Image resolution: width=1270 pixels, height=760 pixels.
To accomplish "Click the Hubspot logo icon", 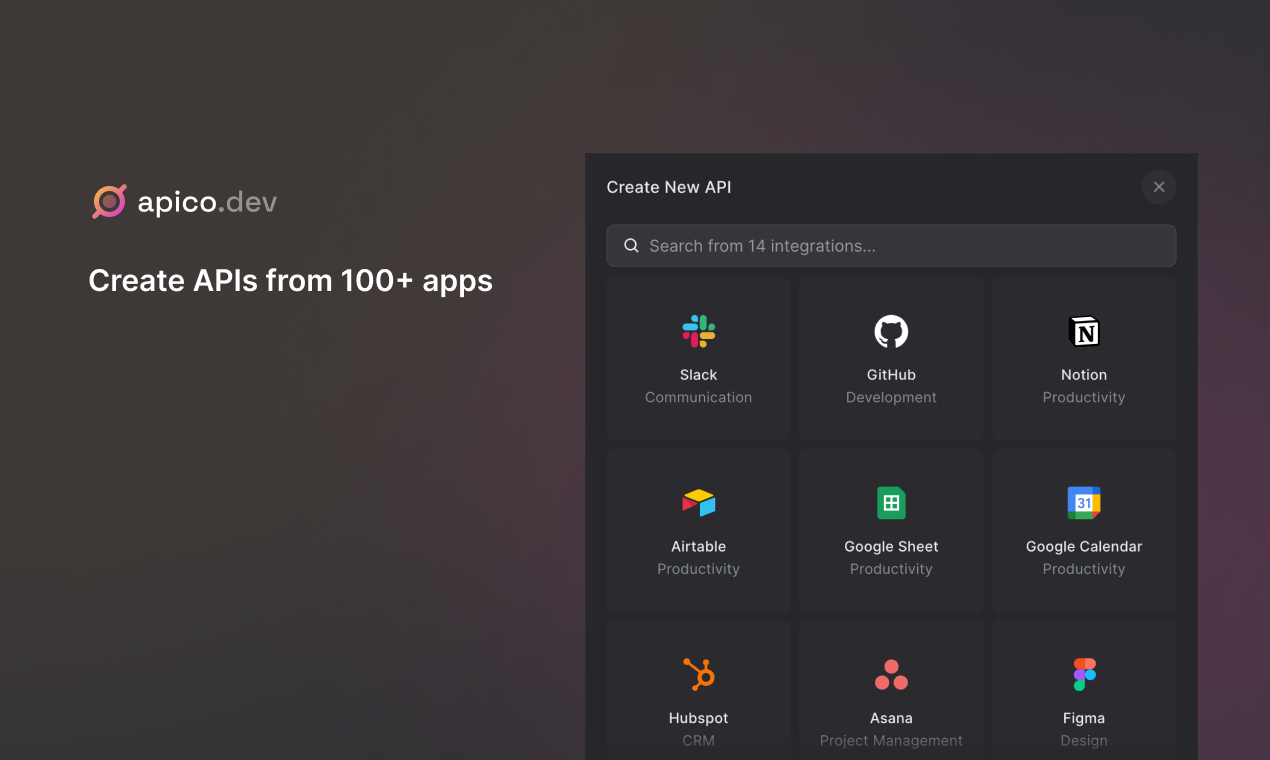I will pos(698,675).
